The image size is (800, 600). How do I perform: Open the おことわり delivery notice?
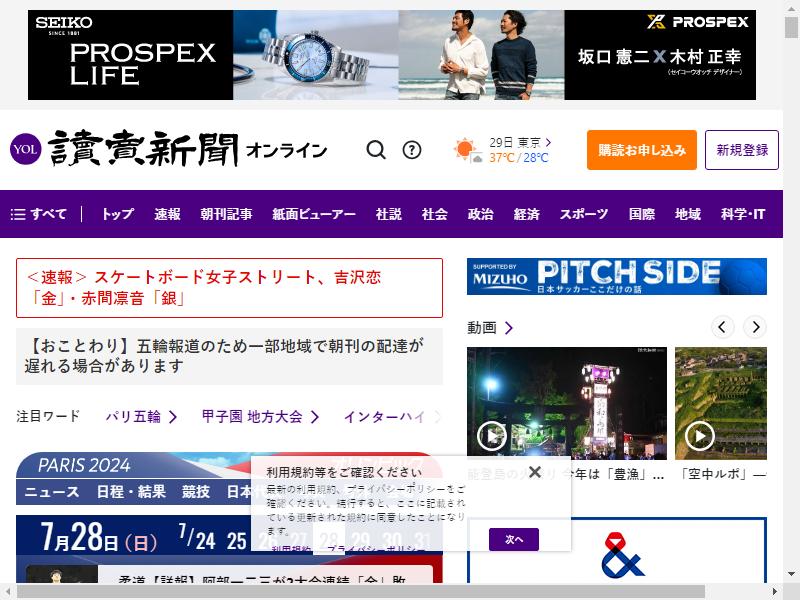(229, 356)
